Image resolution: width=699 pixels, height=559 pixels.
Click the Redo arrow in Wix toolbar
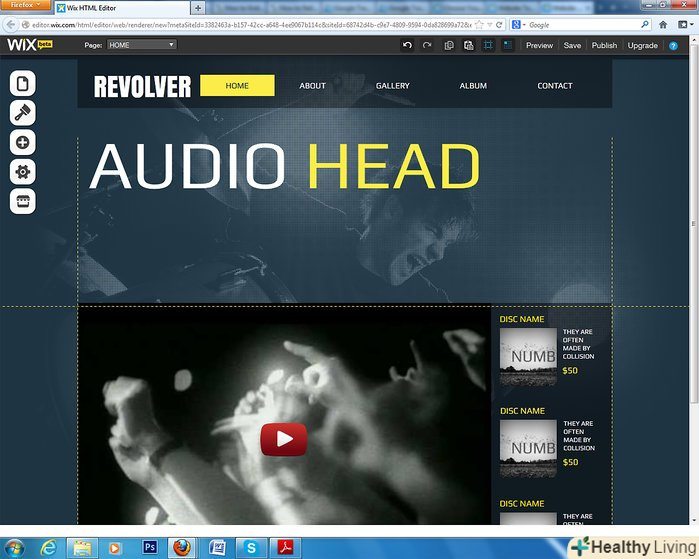coord(427,45)
